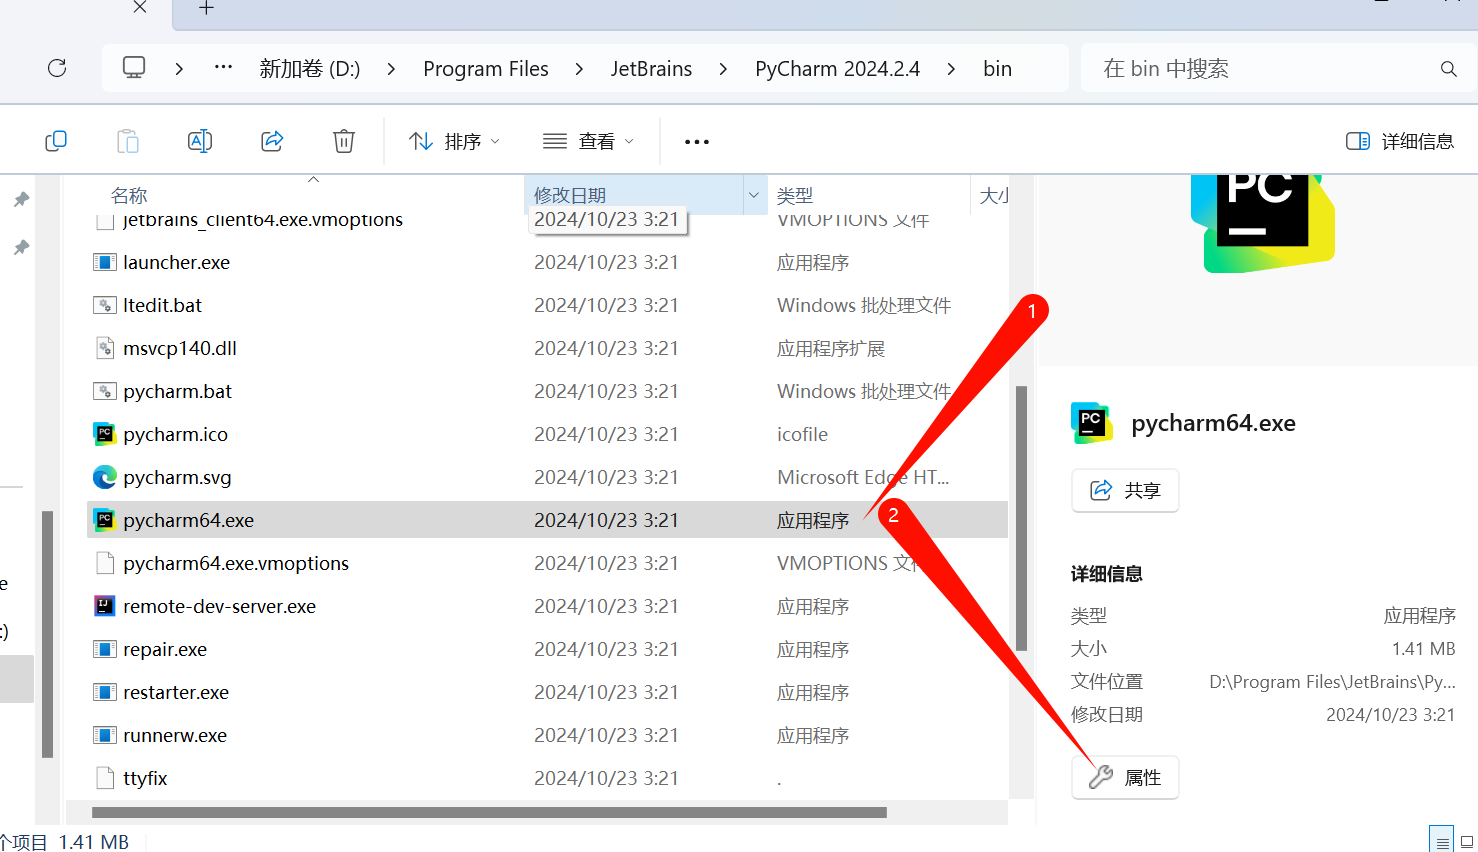Click the copy icon in toolbar

pyautogui.click(x=56, y=141)
